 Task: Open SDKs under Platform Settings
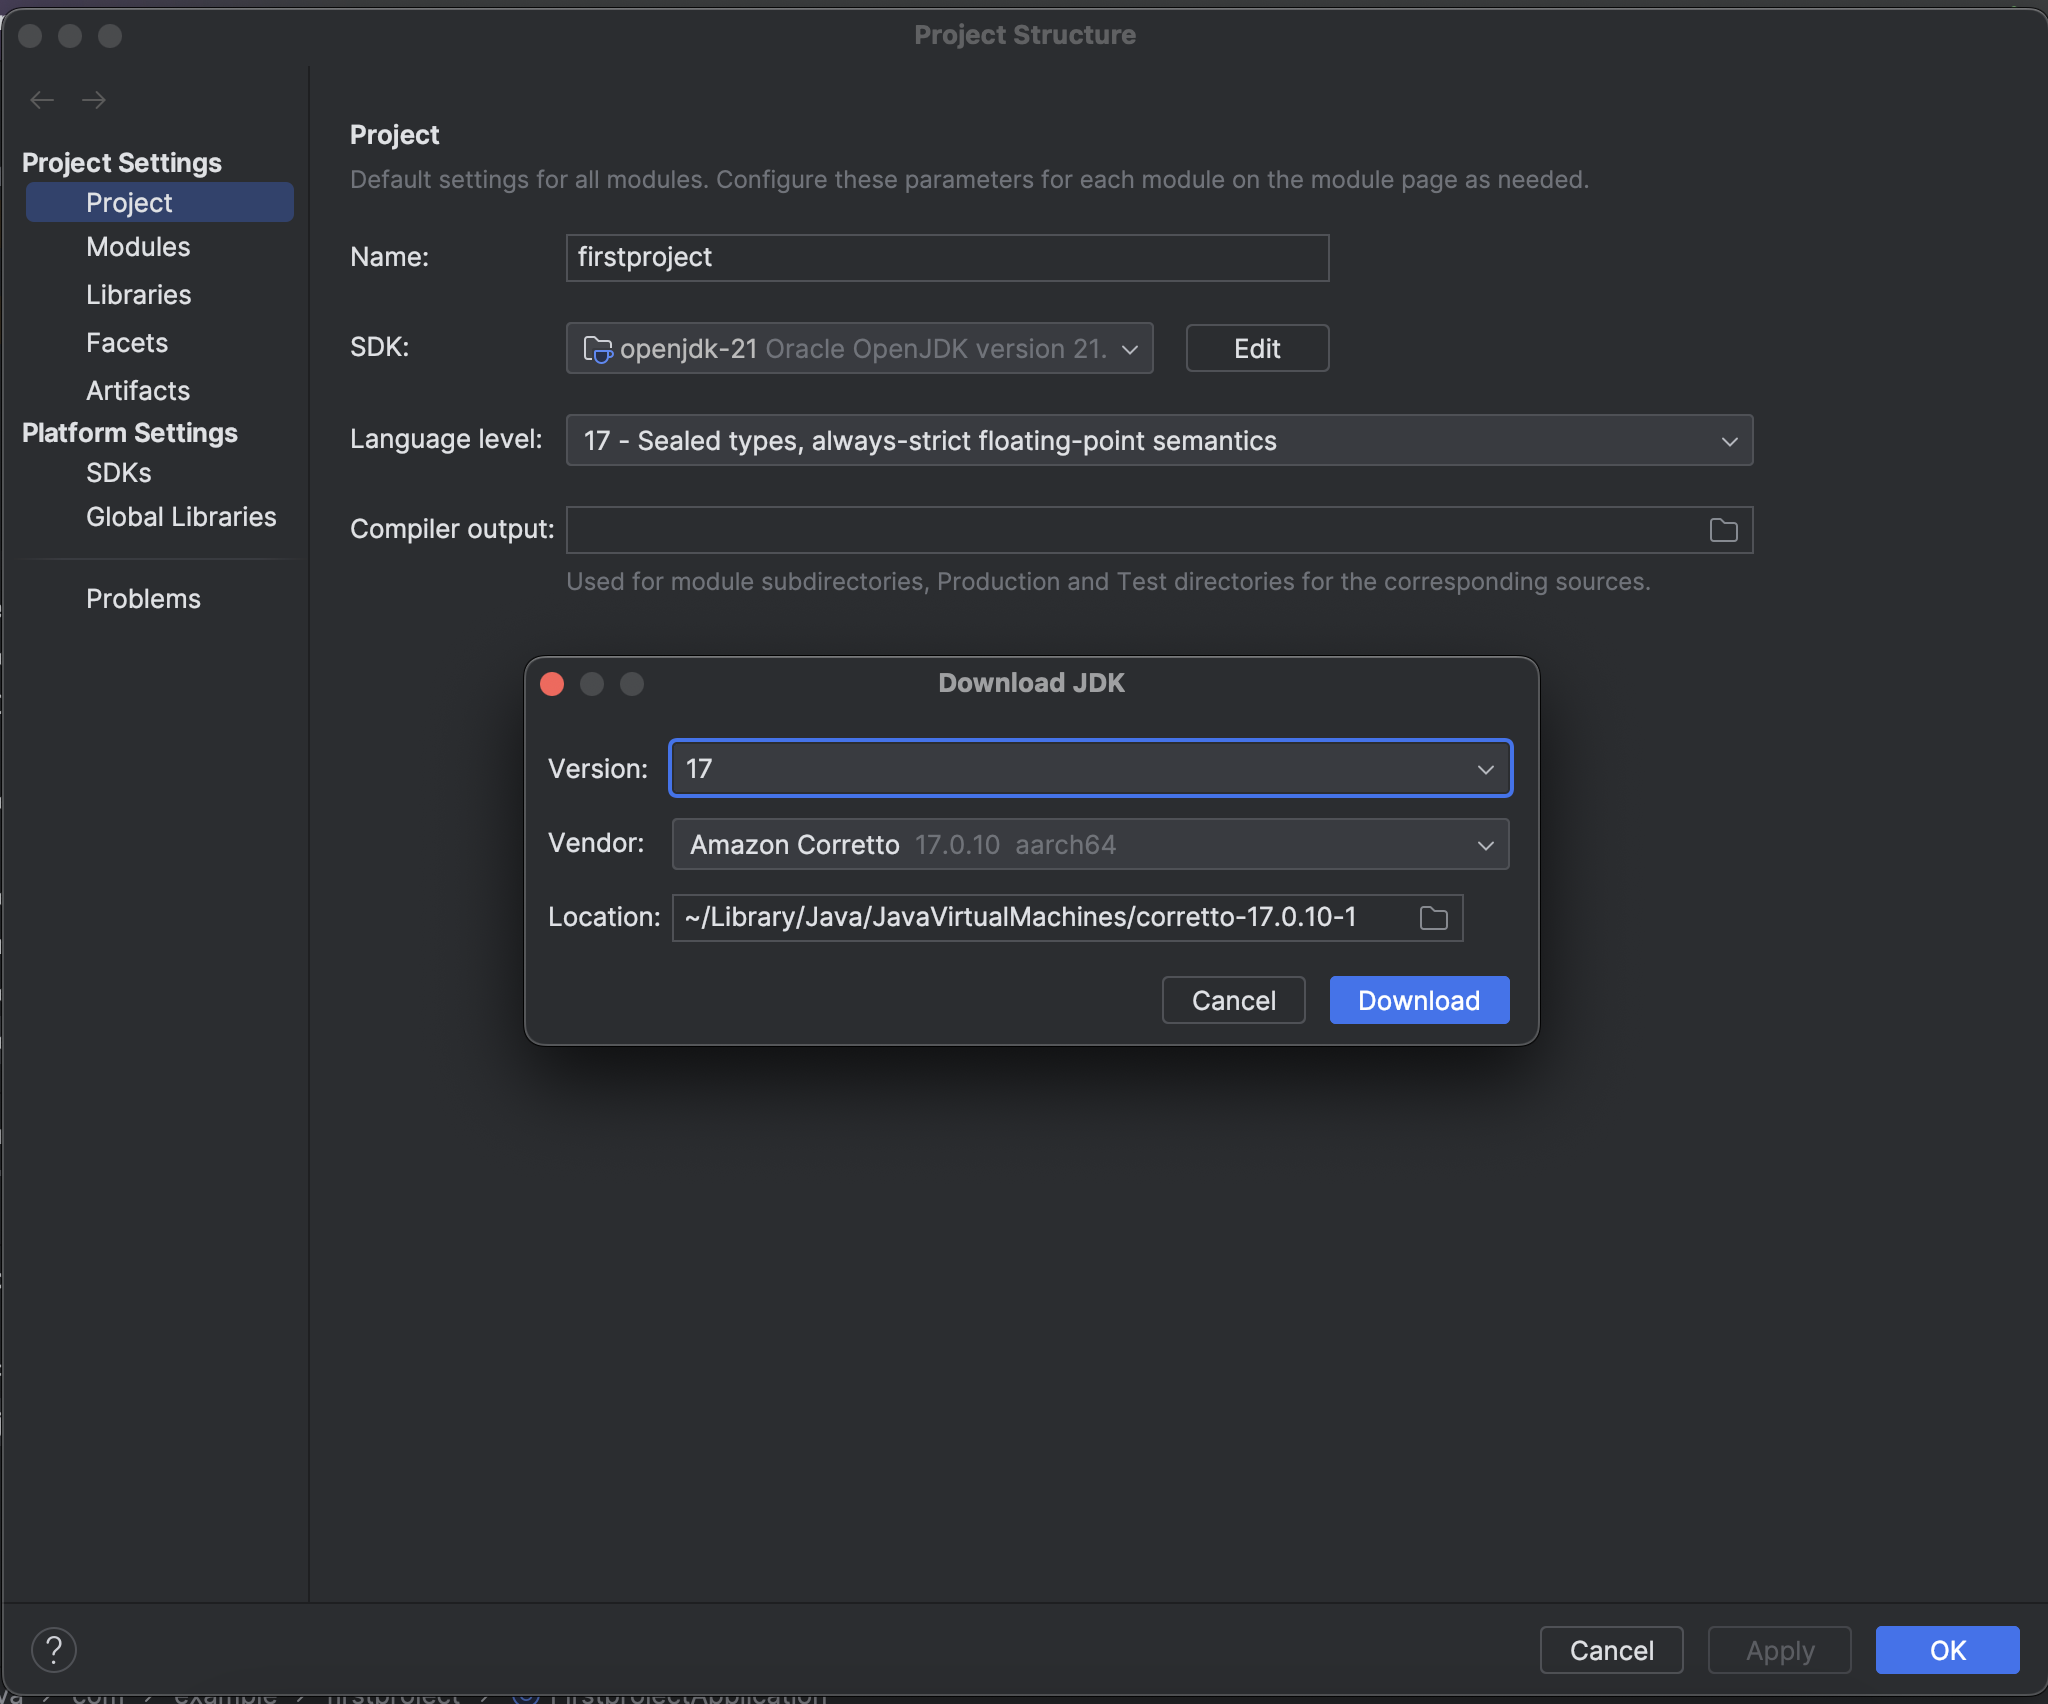118,473
